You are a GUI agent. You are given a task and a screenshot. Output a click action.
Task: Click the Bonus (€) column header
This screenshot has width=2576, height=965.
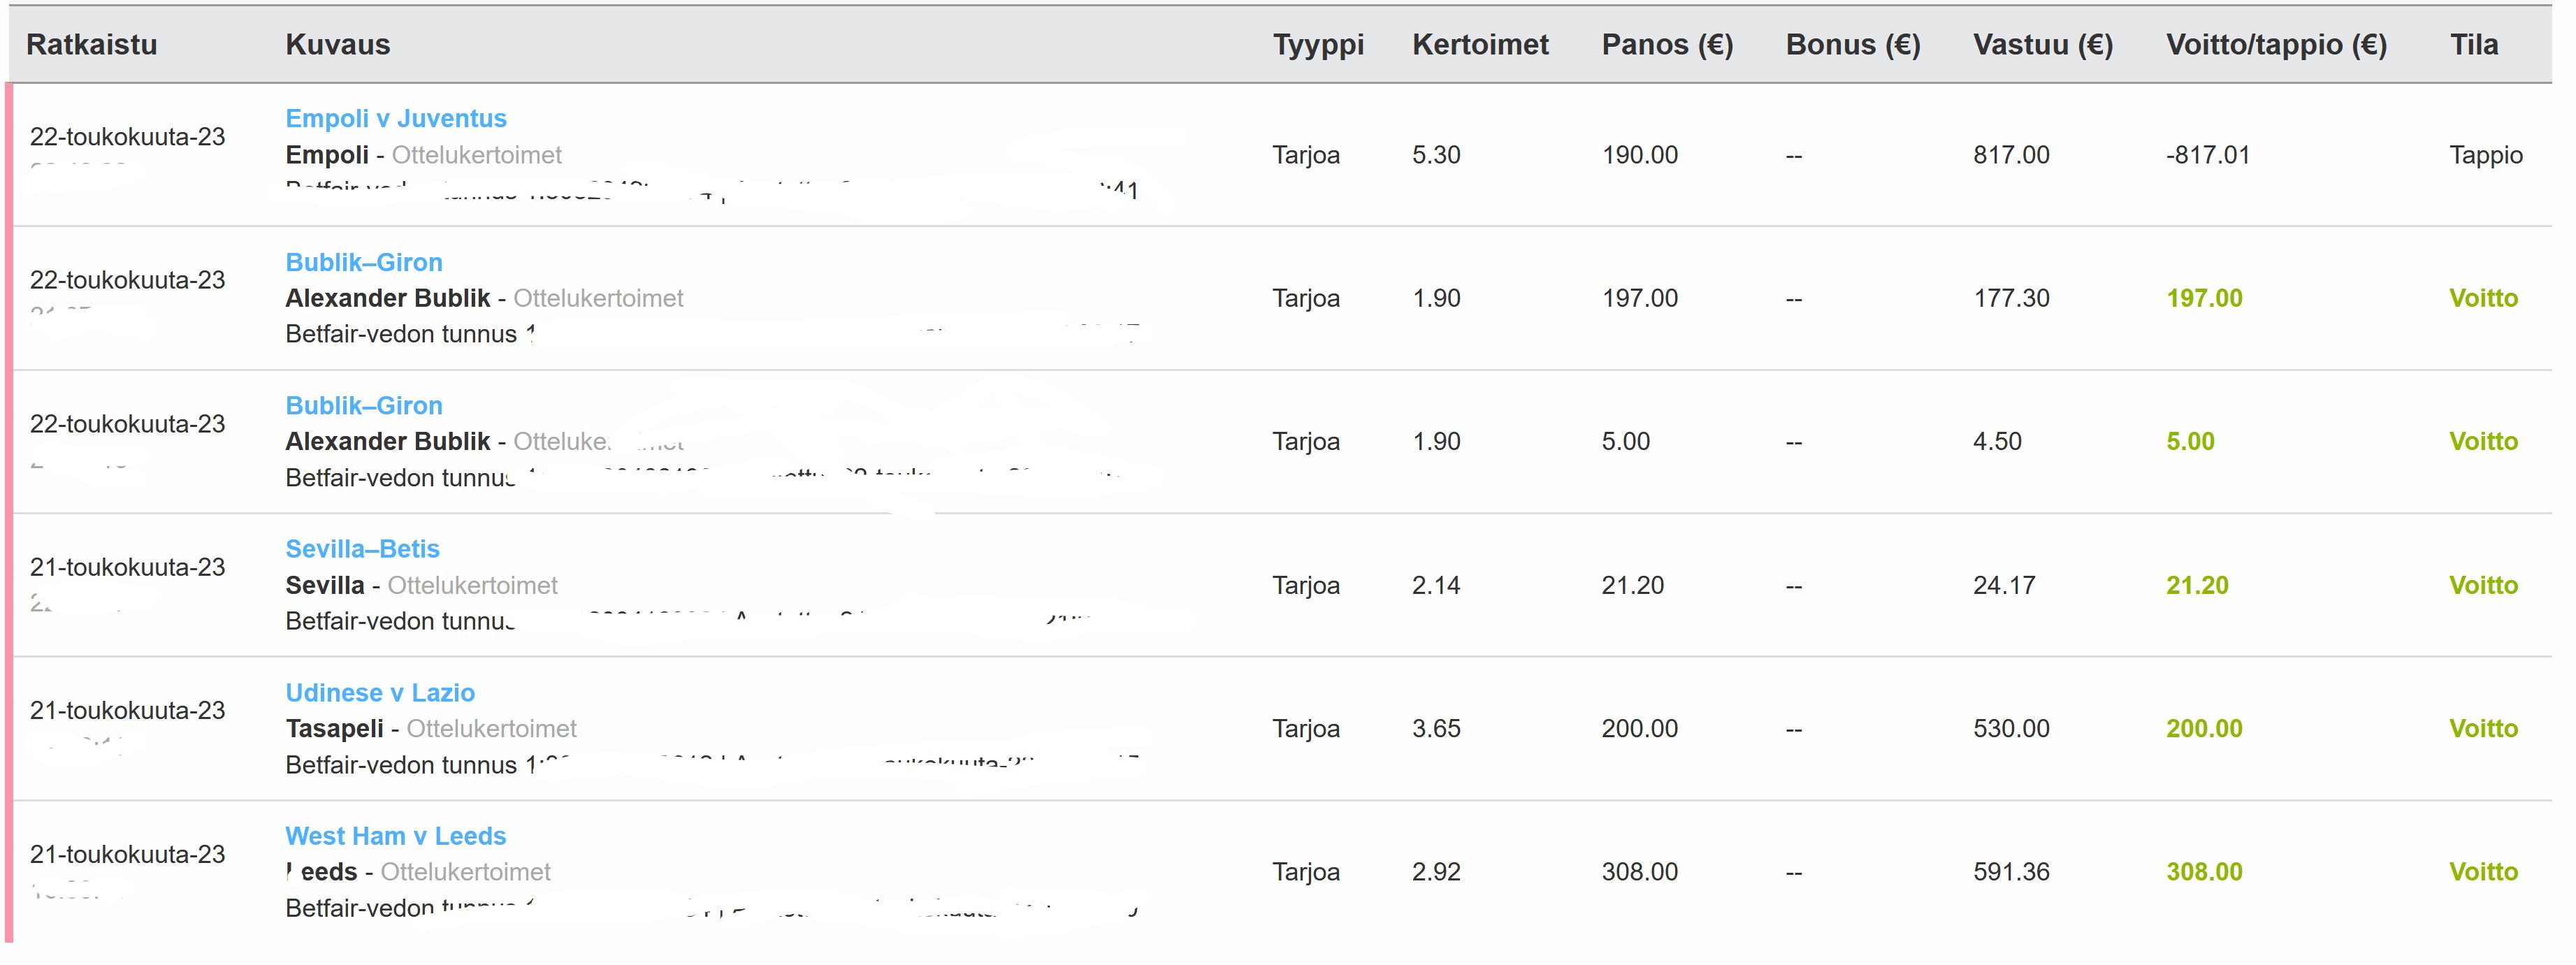coord(1853,45)
